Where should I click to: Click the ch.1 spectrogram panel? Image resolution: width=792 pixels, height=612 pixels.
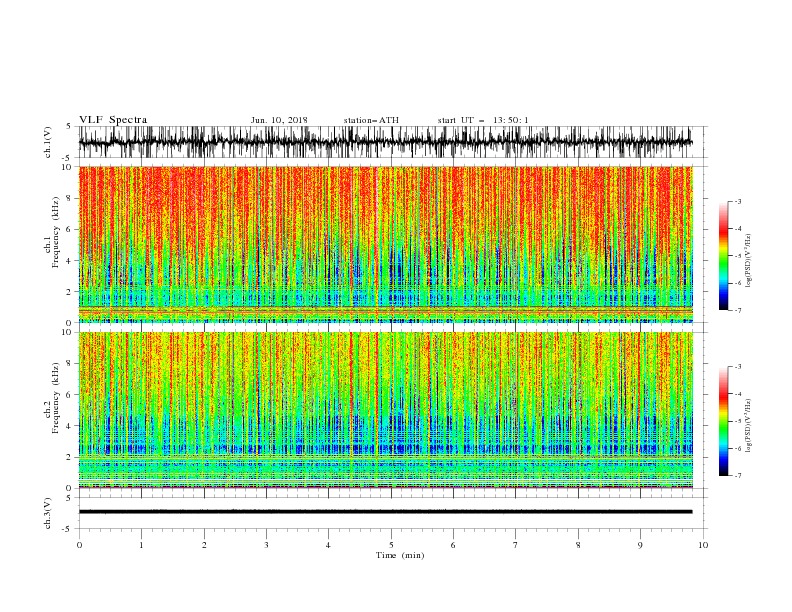386,244
